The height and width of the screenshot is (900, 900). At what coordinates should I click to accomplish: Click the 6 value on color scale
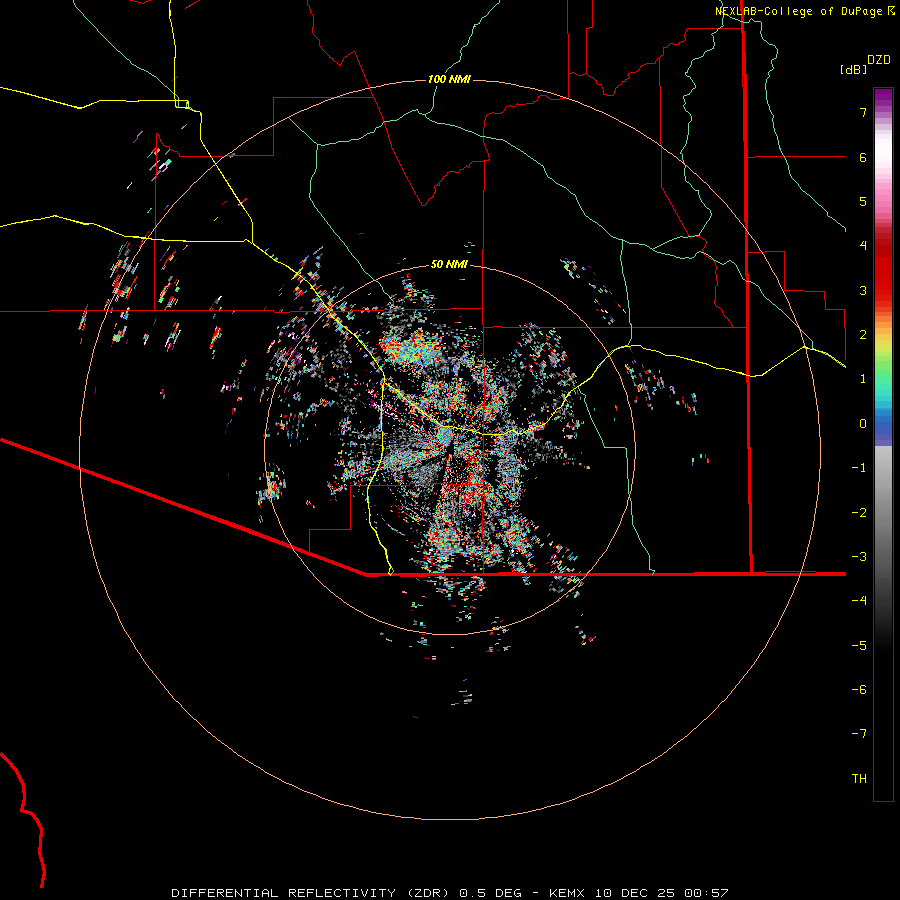(863, 157)
